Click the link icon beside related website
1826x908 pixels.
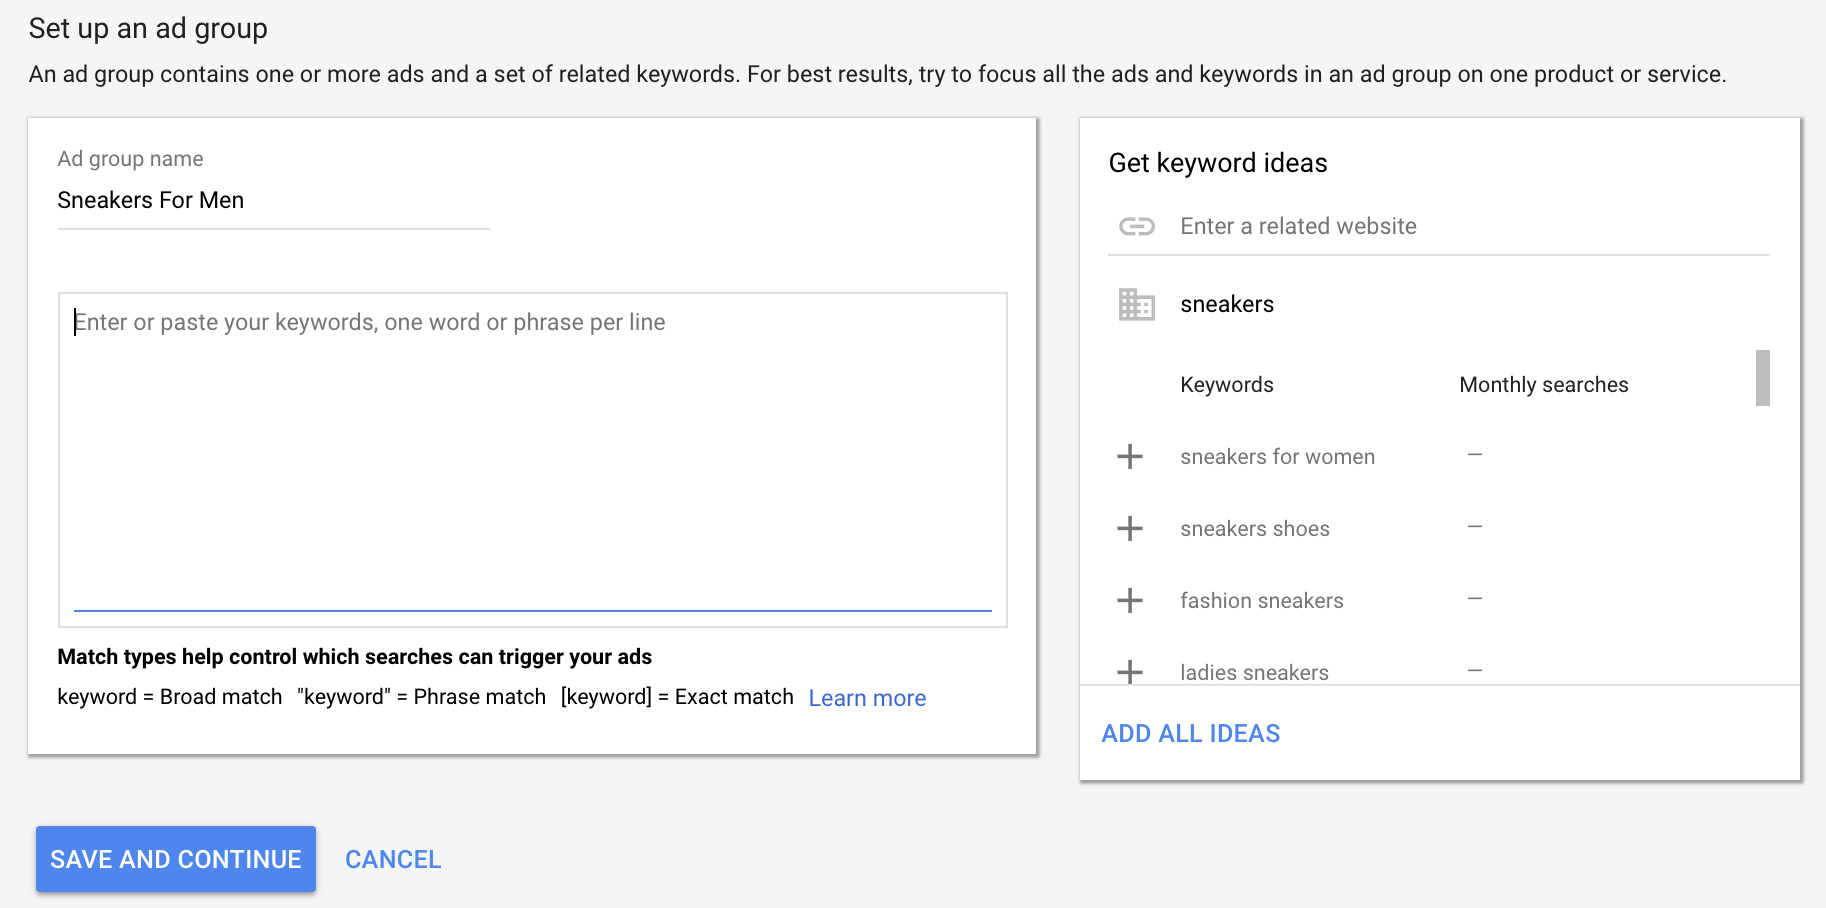click(x=1136, y=227)
